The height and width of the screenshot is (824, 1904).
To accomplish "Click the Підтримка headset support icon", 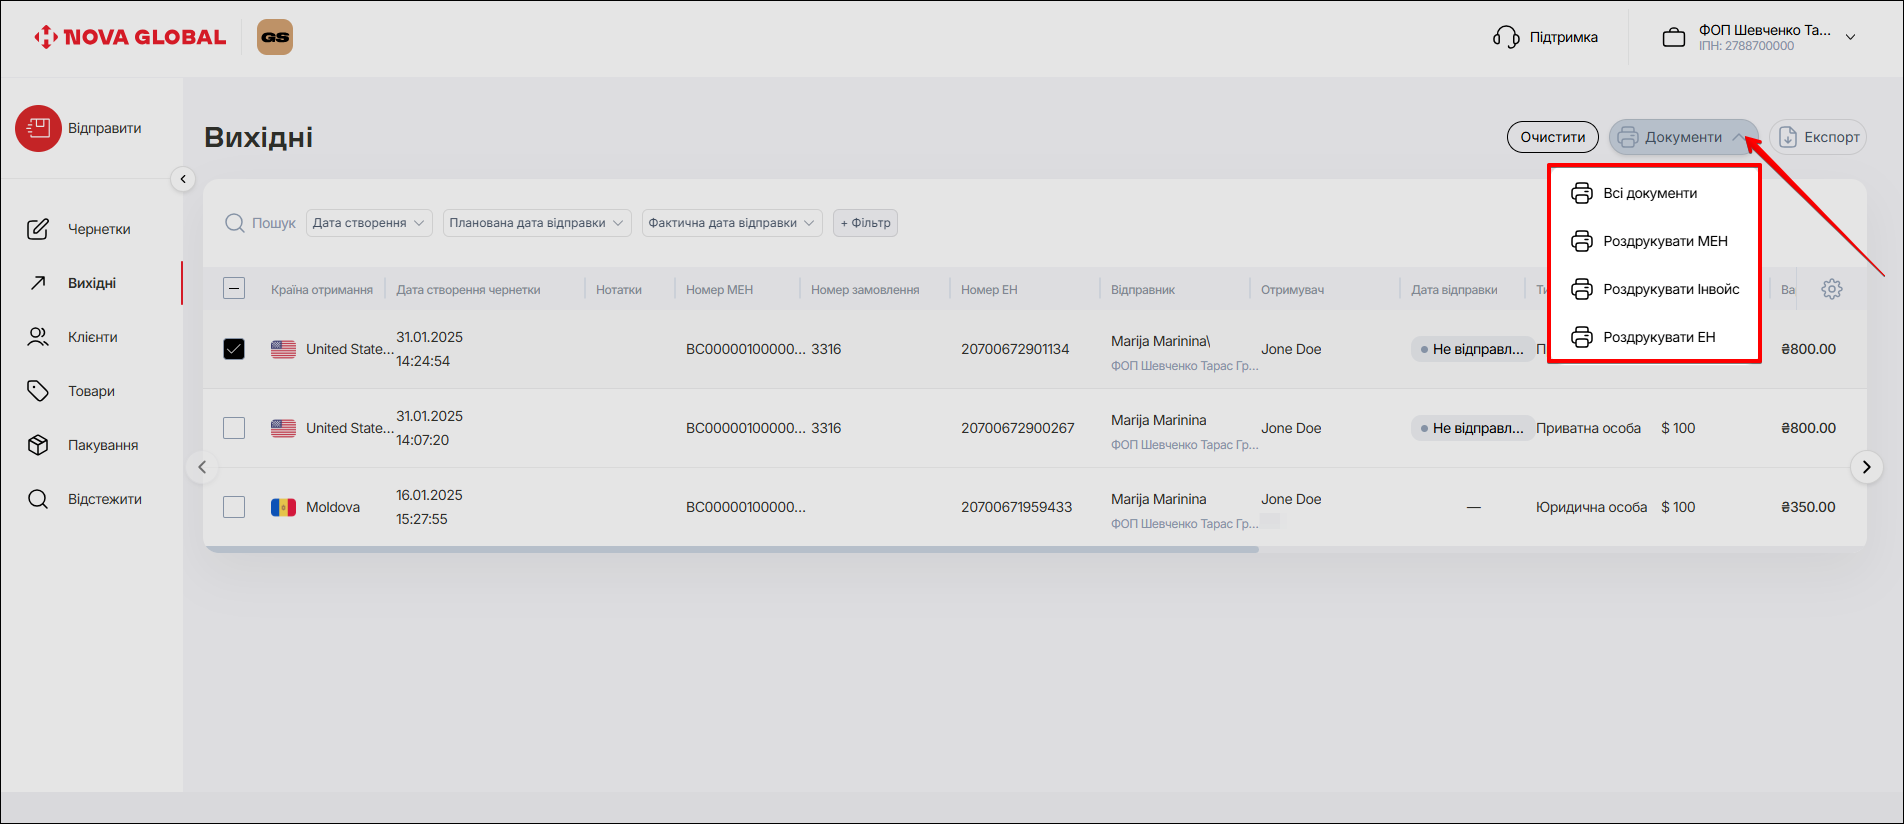I will pos(1506,37).
